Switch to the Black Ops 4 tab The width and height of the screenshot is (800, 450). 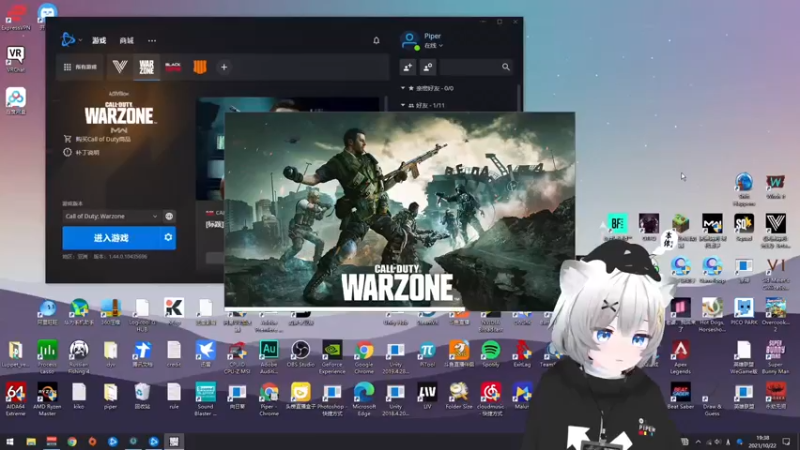199,67
